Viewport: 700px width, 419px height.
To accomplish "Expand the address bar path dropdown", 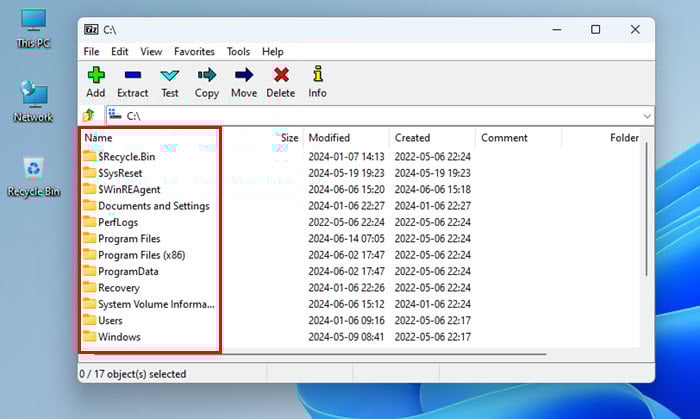I will point(647,116).
